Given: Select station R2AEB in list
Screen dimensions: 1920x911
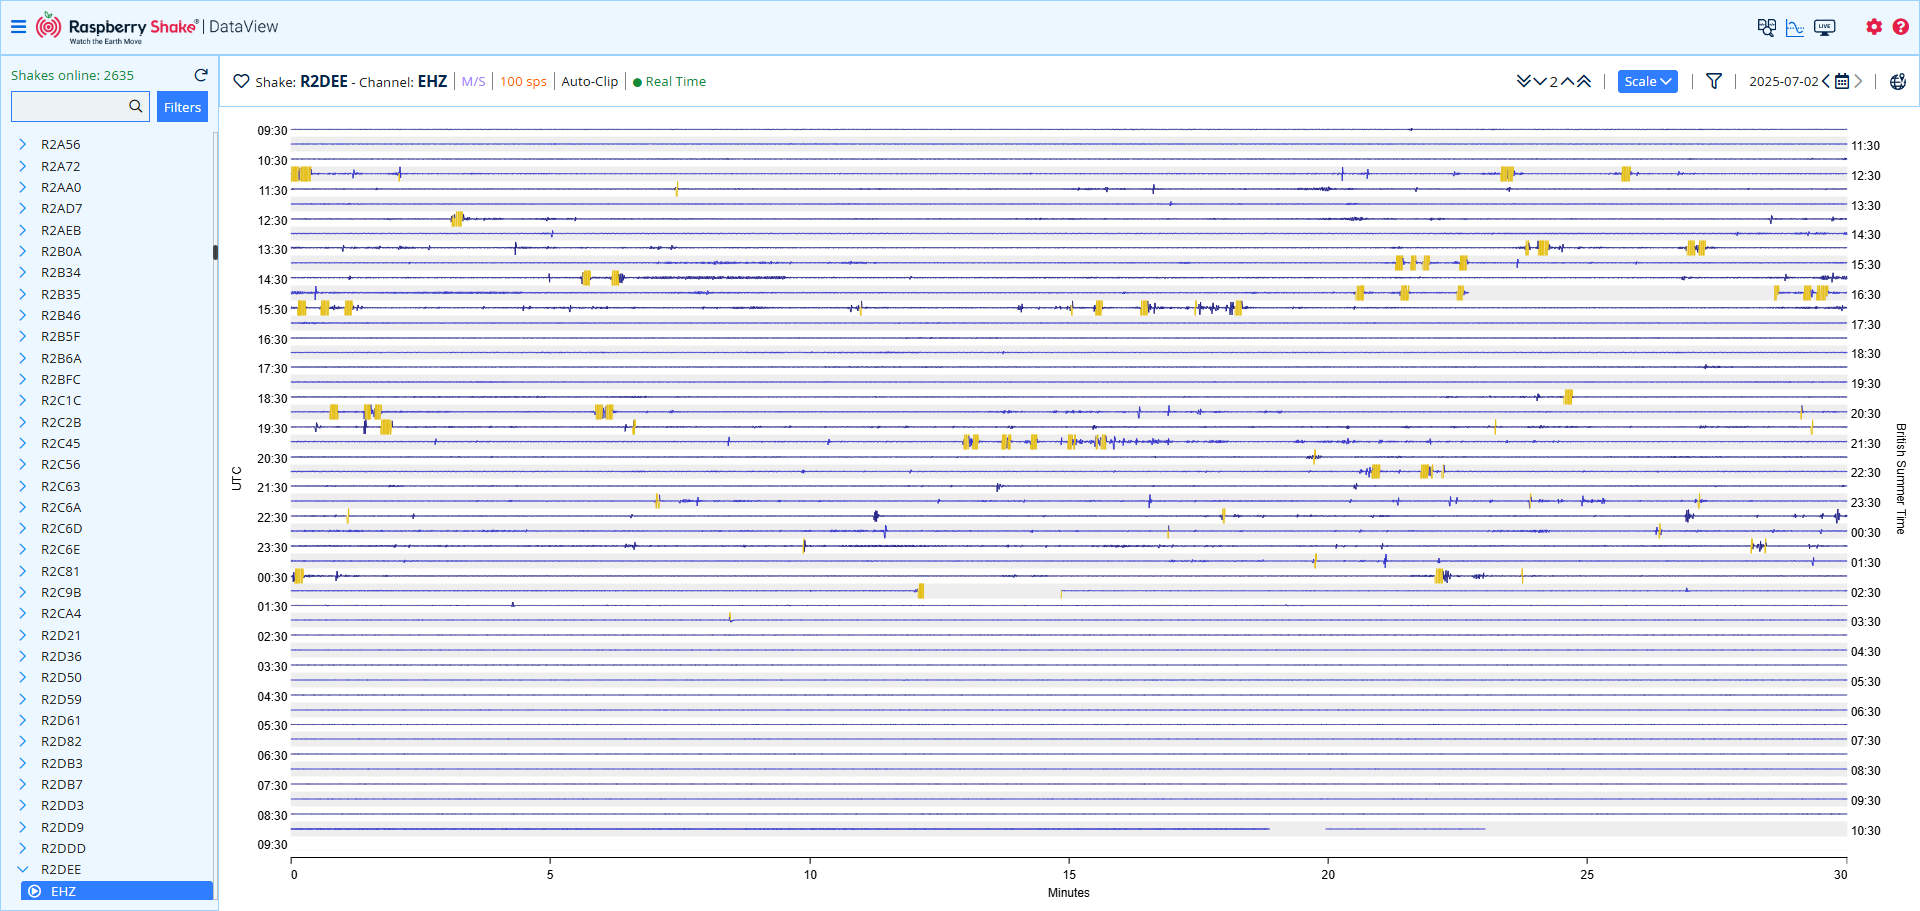Looking at the screenshot, I should tap(61, 230).
